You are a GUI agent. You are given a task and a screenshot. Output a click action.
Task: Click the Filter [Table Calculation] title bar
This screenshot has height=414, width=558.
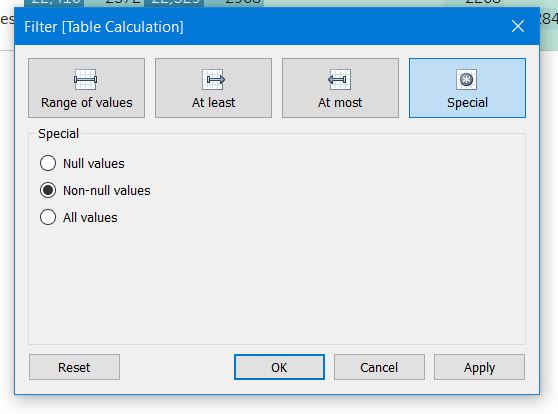pyautogui.click(x=277, y=26)
